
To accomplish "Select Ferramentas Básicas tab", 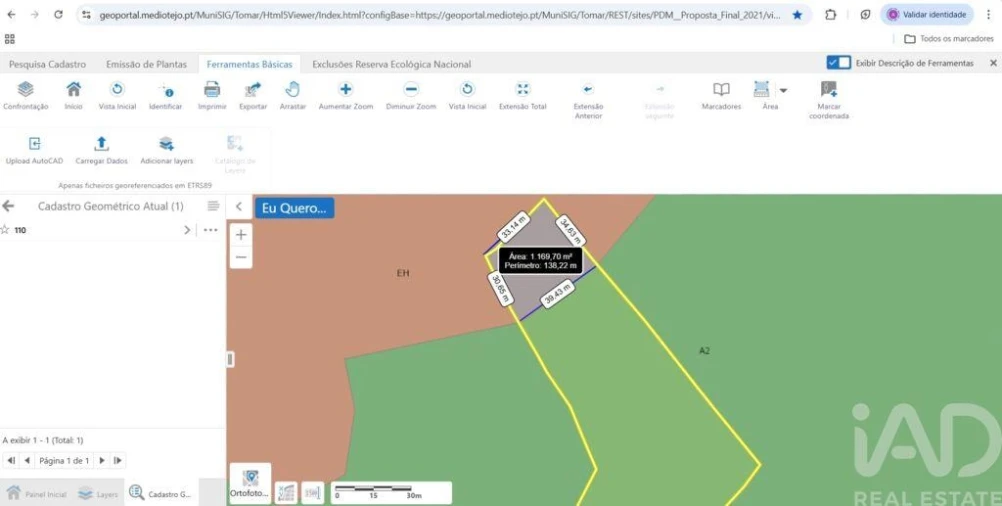I will pos(249,64).
